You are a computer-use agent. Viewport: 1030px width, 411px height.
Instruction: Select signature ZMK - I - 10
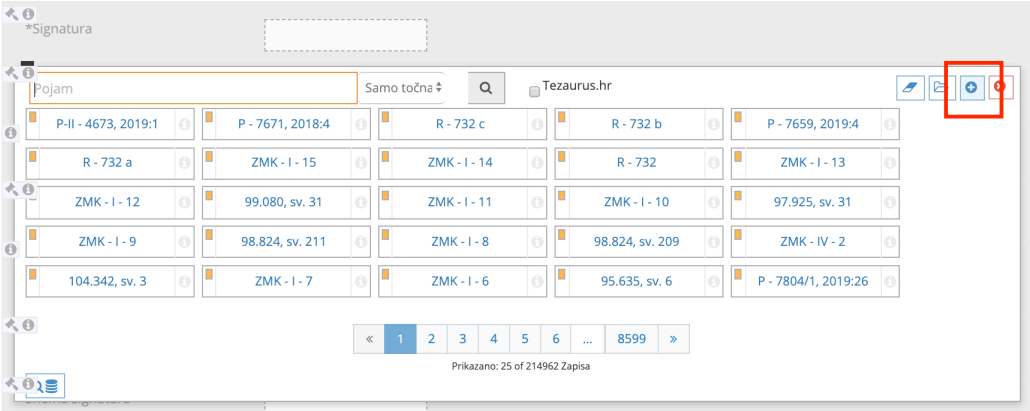pos(637,202)
